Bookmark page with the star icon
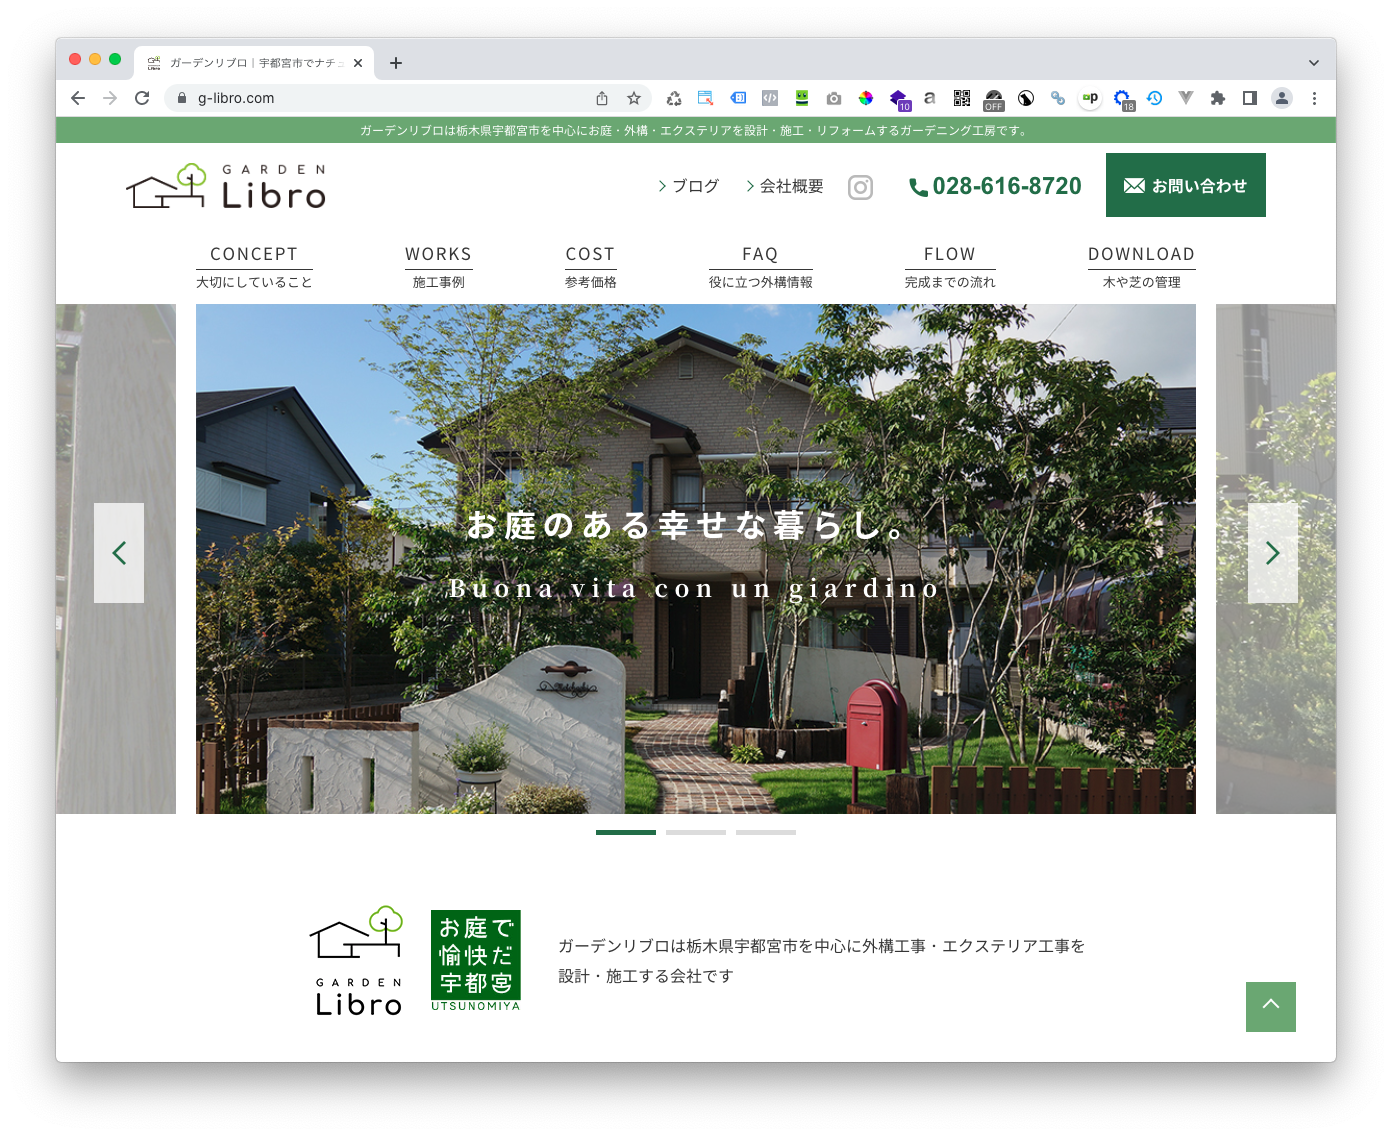Image resolution: width=1392 pixels, height=1136 pixels. tap(633, 98)
